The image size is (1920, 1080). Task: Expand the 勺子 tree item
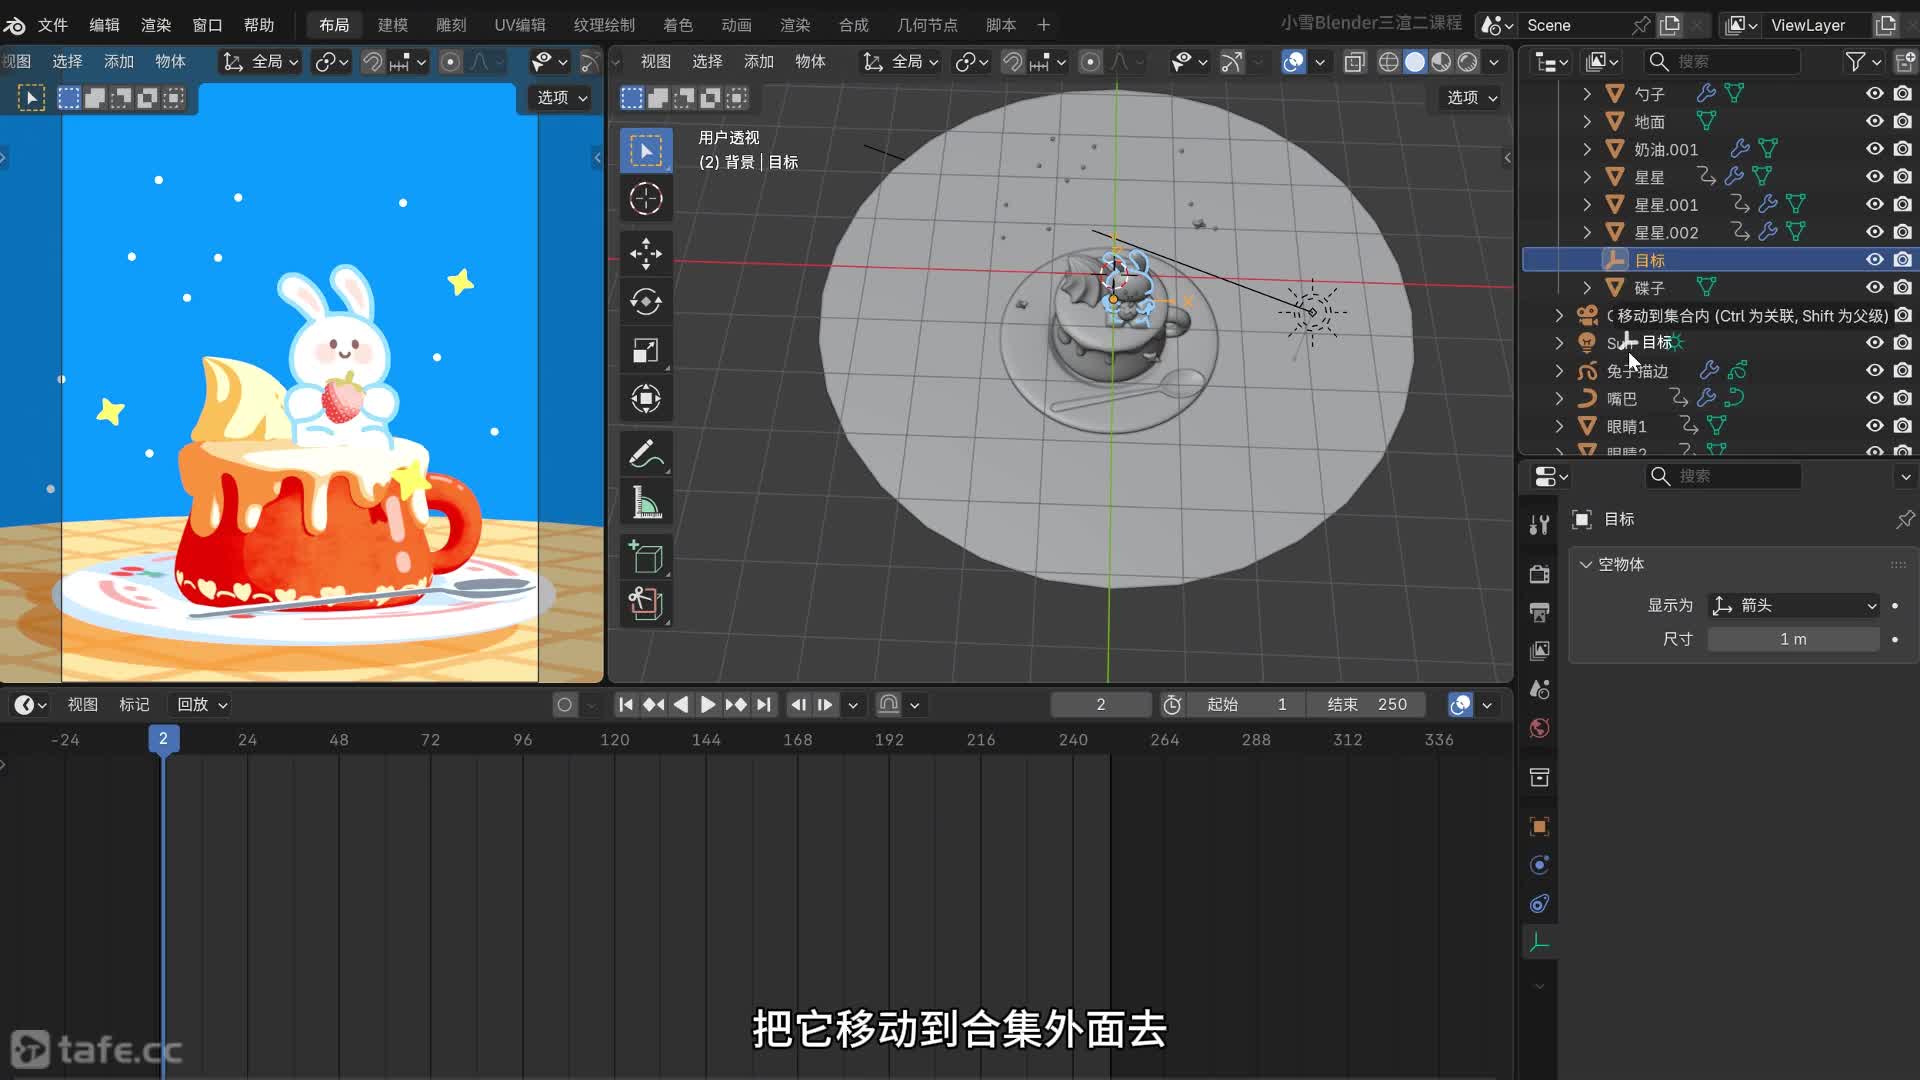[1587, 94]
